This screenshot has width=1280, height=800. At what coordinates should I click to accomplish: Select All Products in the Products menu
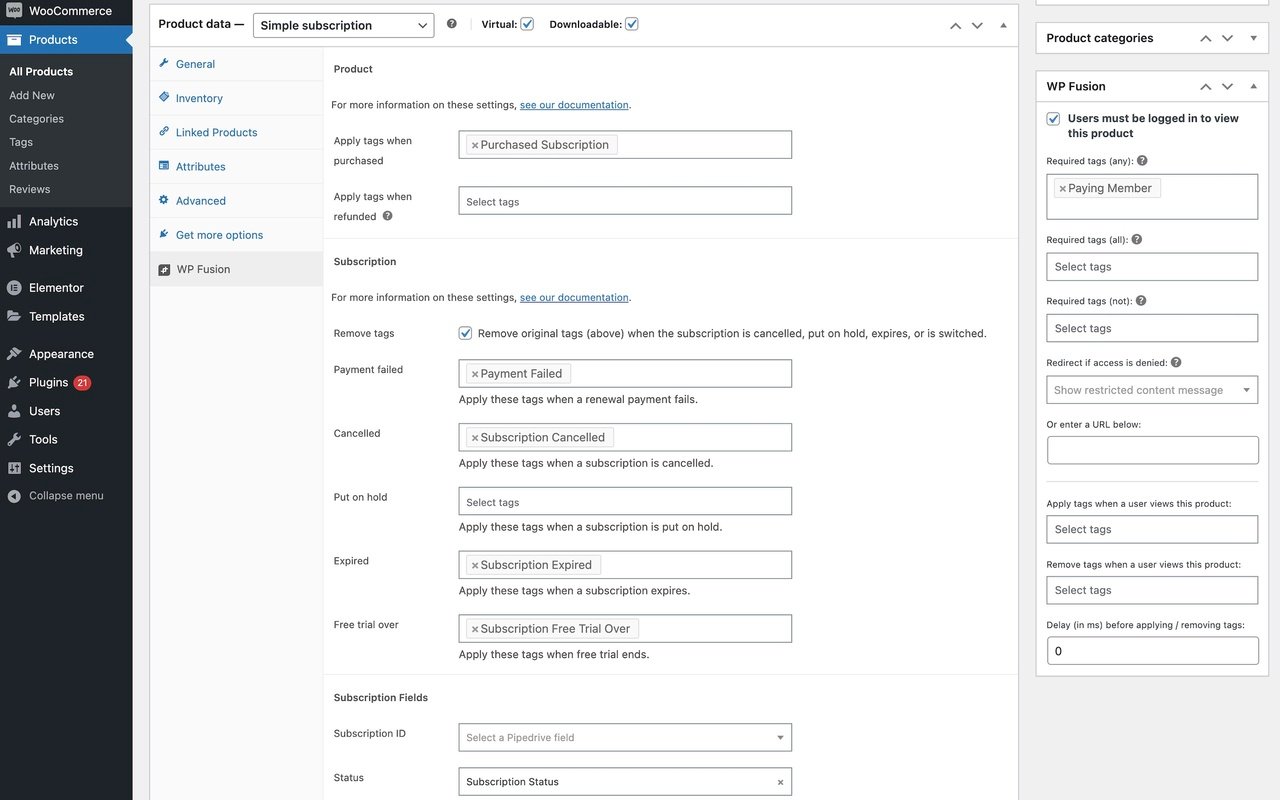click(x=40, y=70)
